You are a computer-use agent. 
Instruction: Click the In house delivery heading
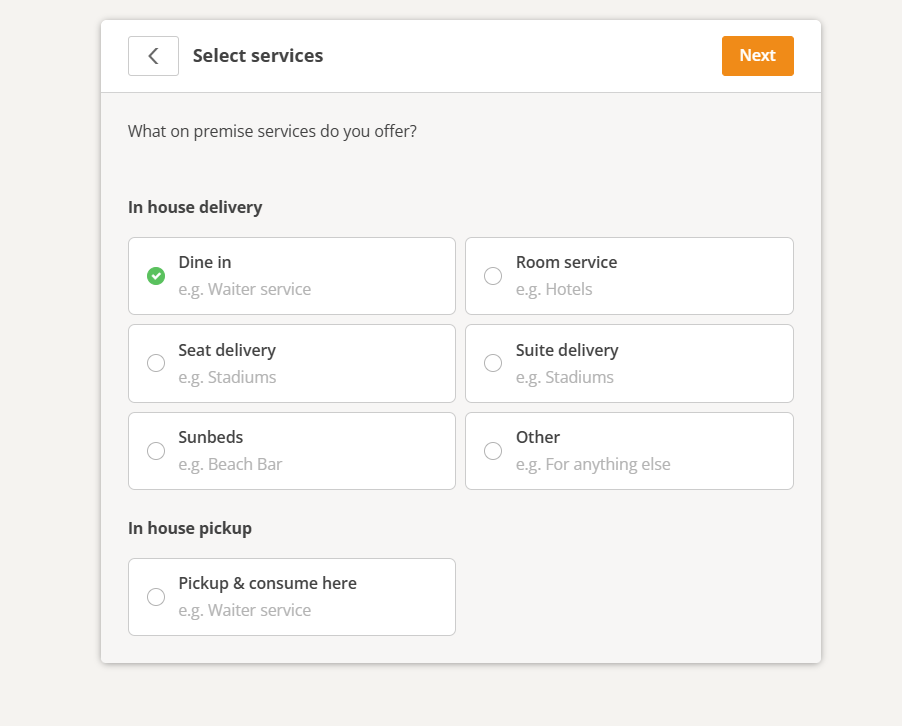point(195,208)
